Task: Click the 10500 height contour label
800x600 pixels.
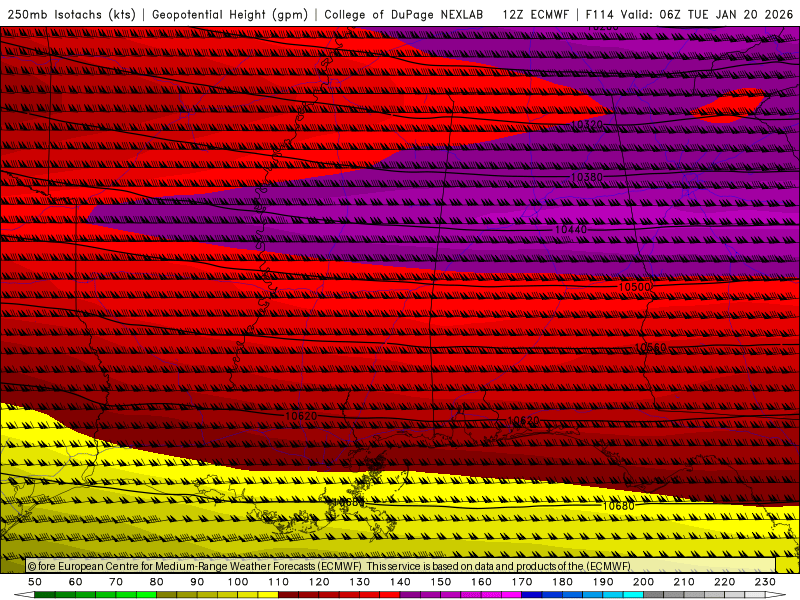Action: (635, 287)
